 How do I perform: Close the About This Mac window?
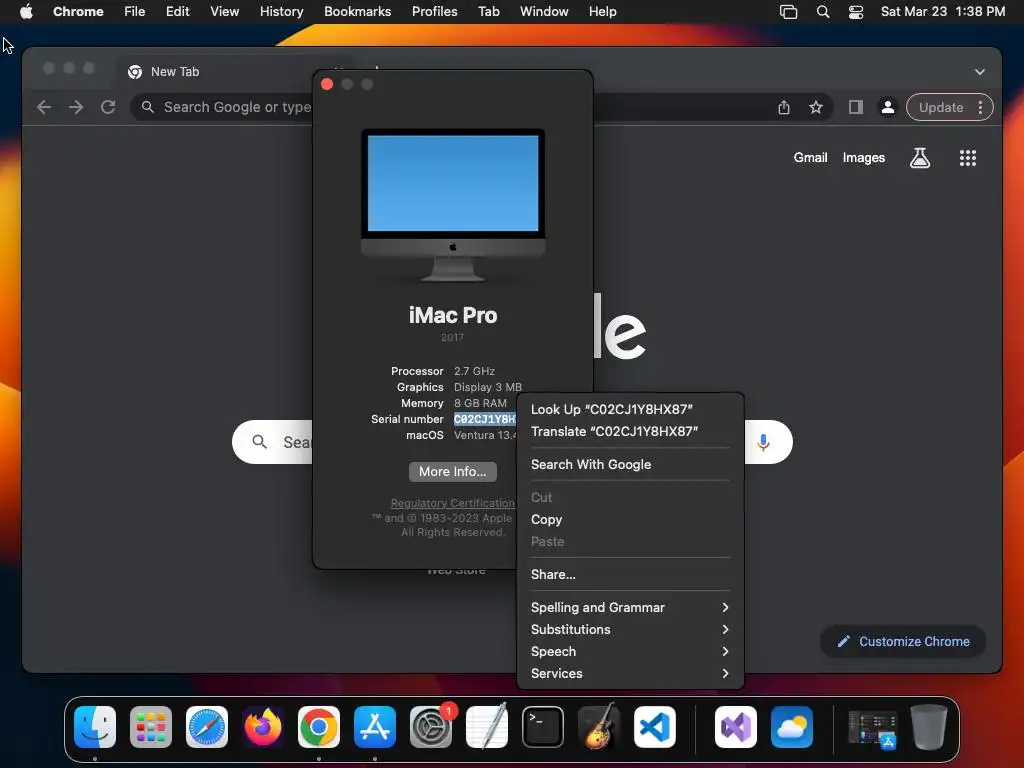(x=327, y=84)
